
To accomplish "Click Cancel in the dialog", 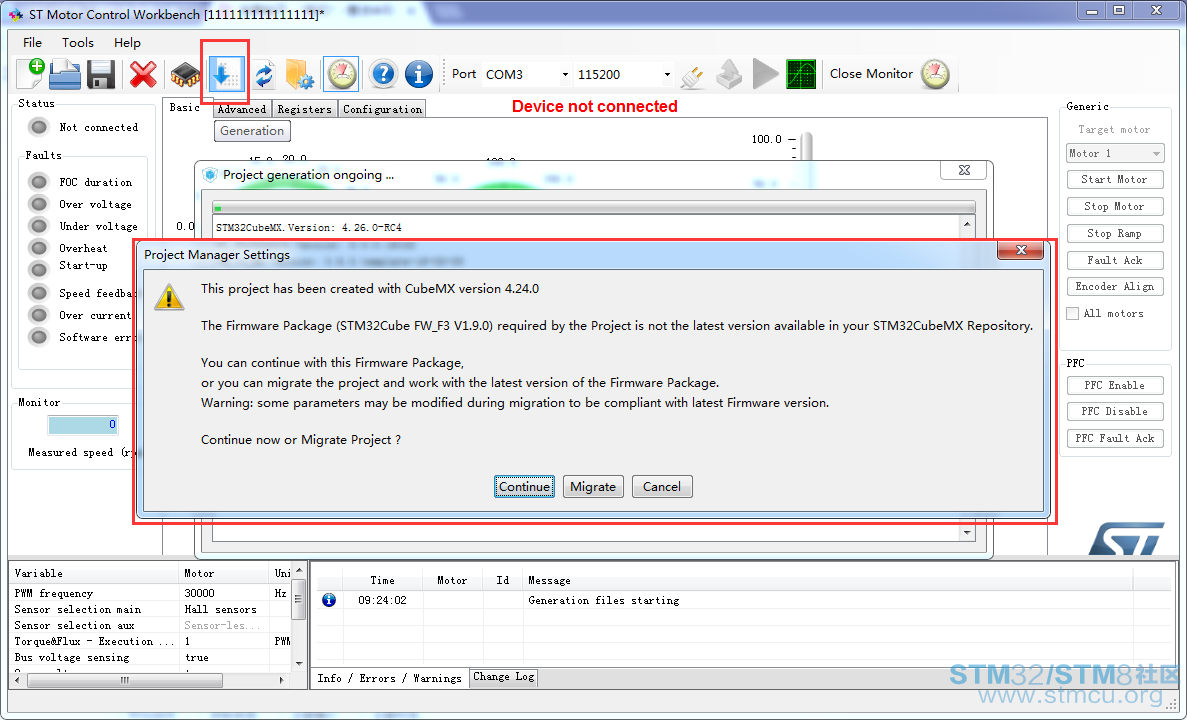I will click(x=662, y=487).
